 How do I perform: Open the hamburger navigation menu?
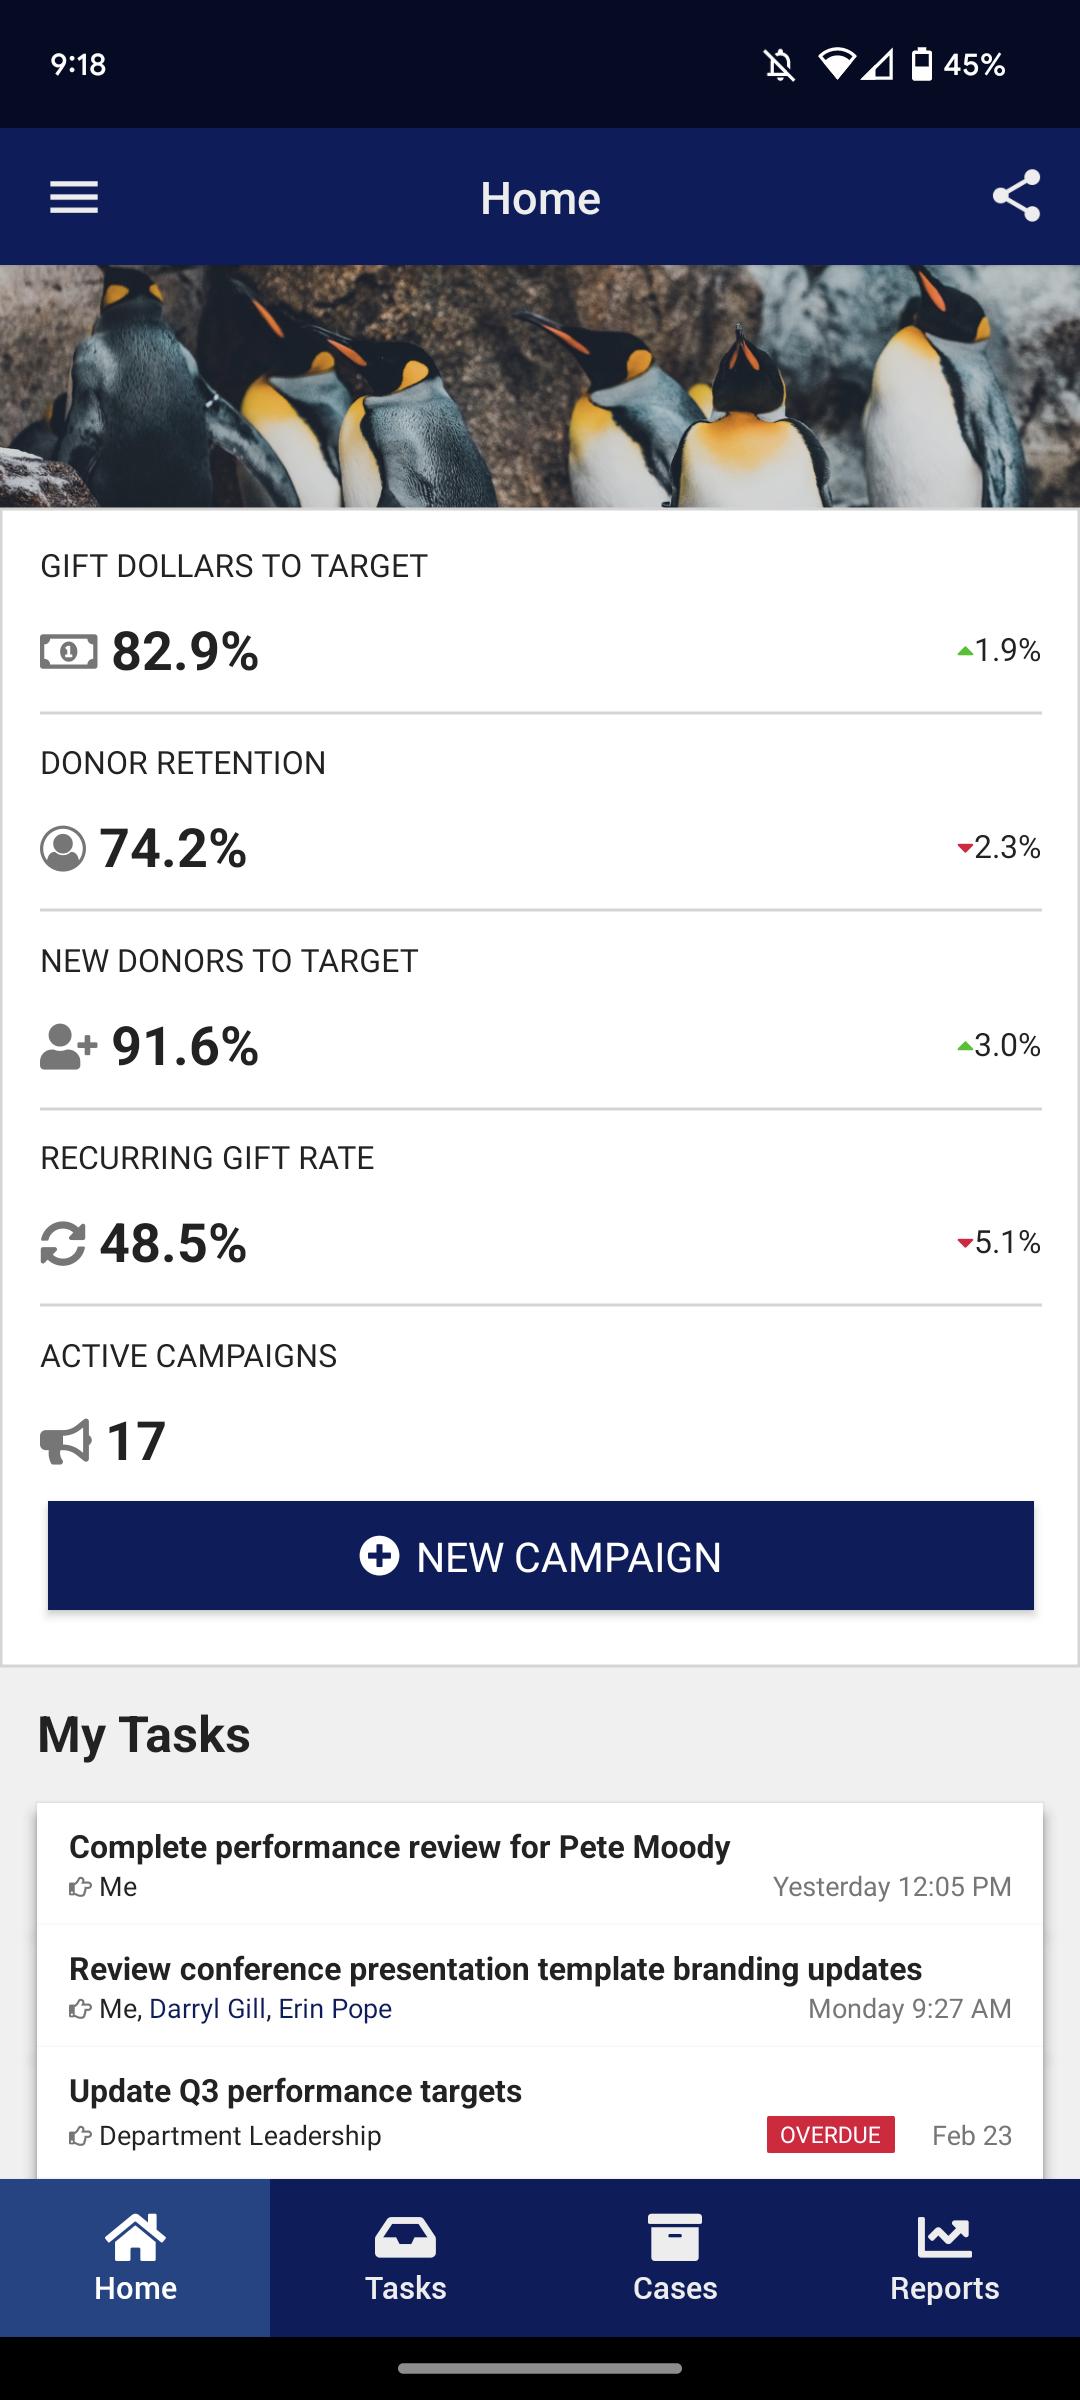coord(74,197)
